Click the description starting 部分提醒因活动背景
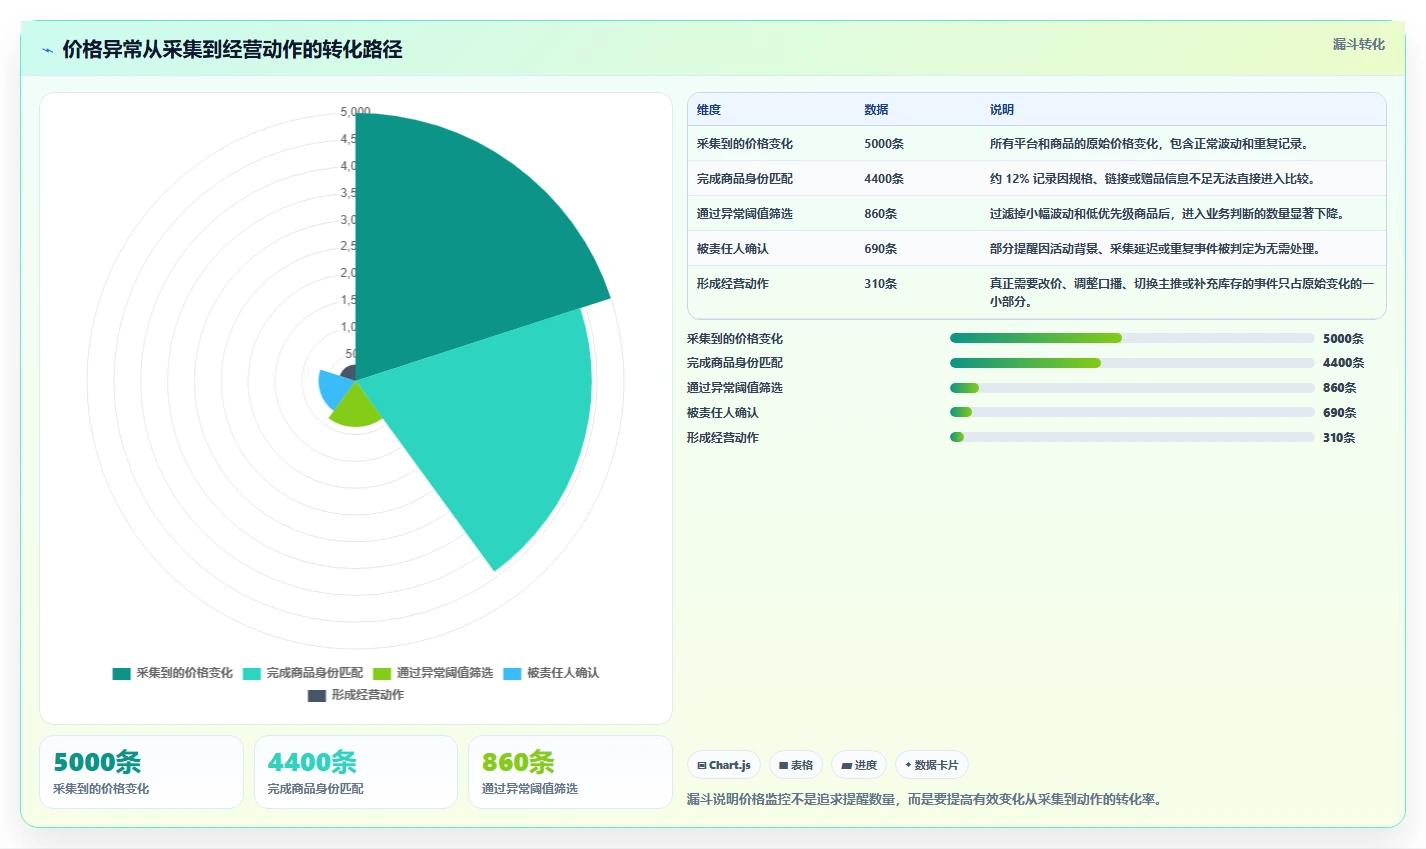 1155,249
